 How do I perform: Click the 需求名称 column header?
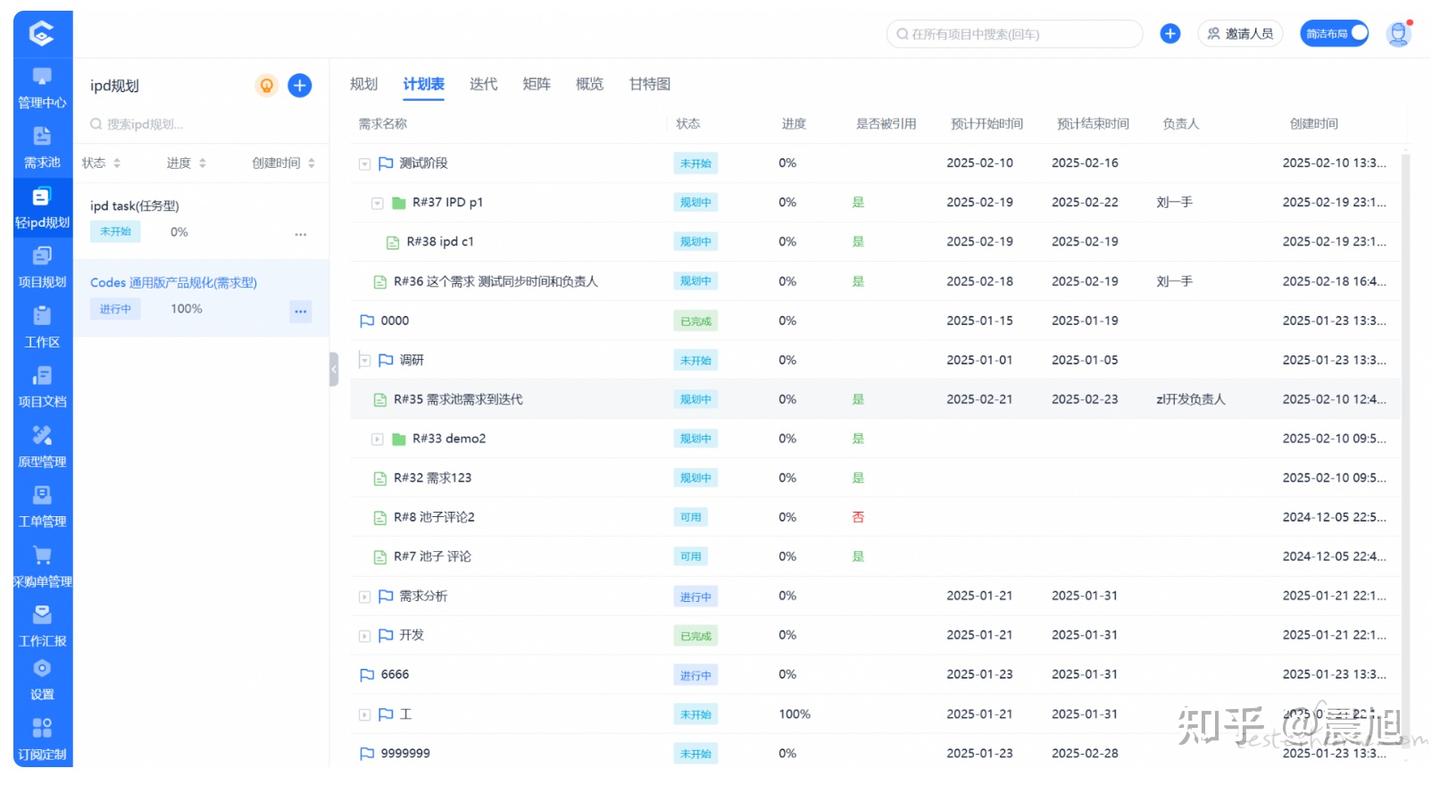pos(383,124)
